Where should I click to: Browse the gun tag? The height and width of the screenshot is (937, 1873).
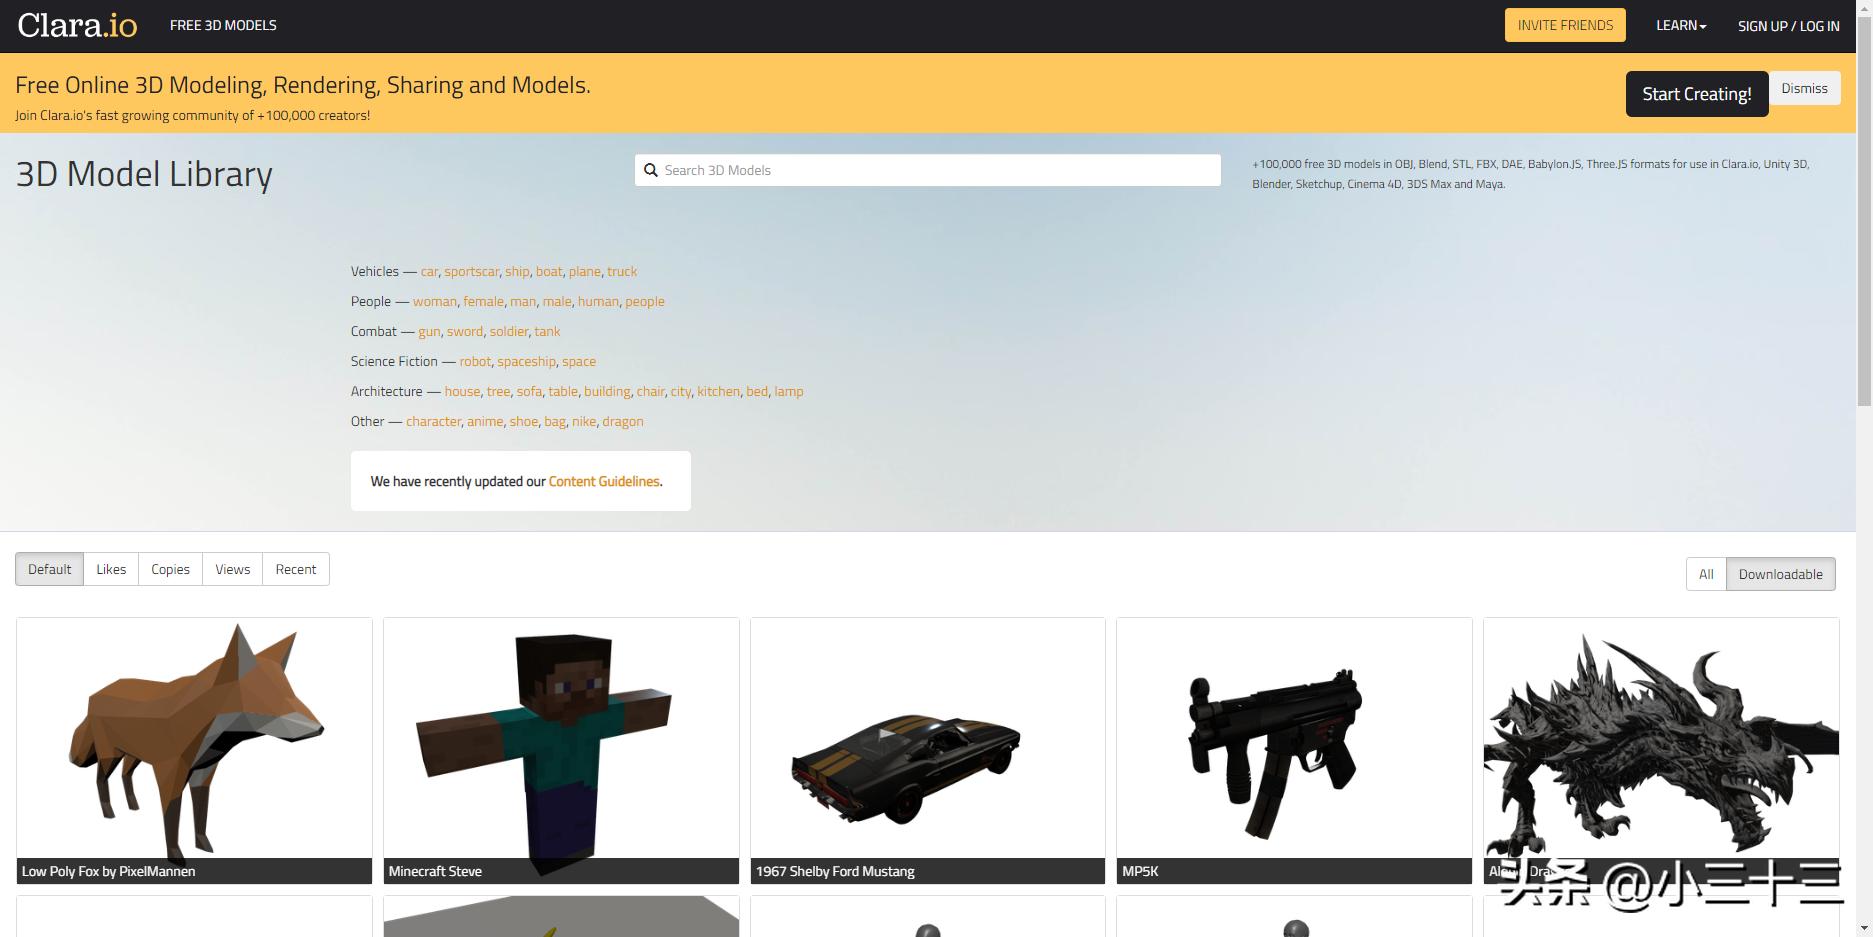coord(429,331)
